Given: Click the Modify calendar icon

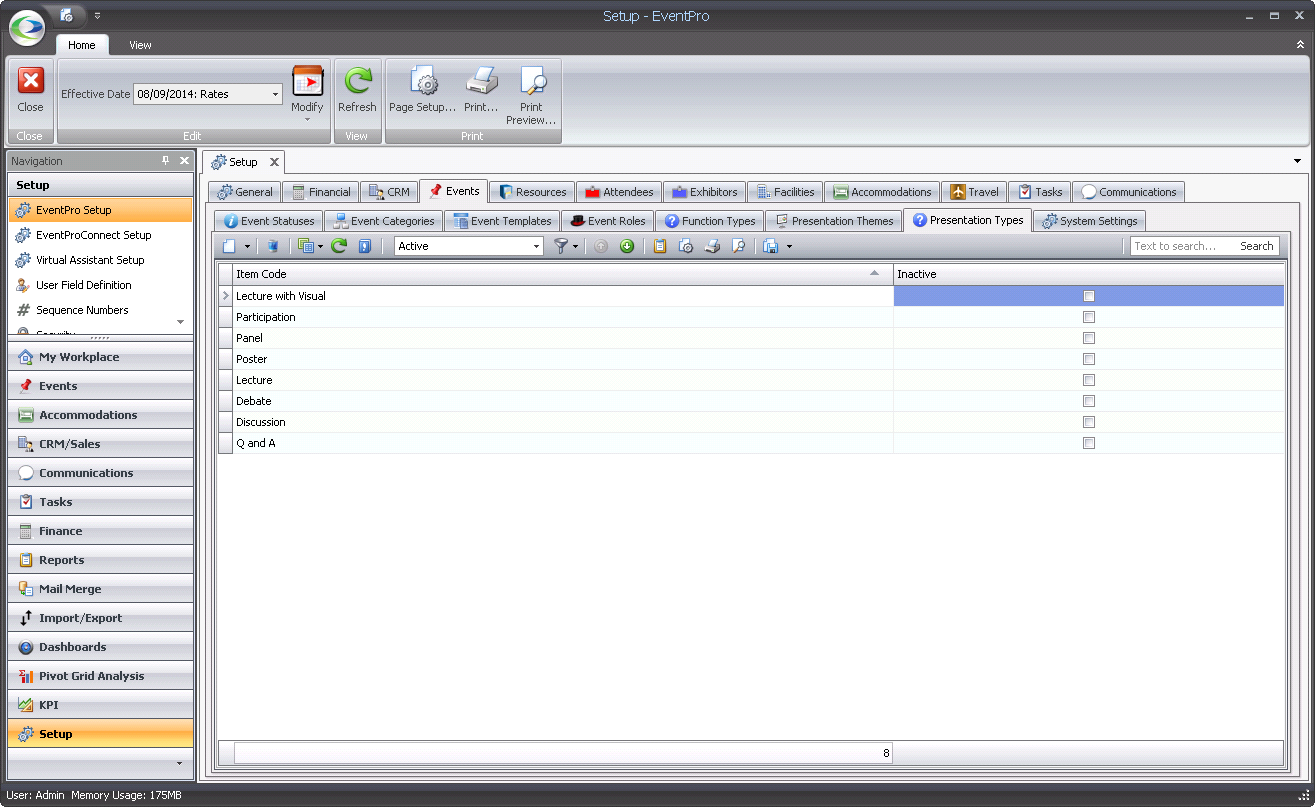Looking at the screenshot, I should (x=307, y=81).
